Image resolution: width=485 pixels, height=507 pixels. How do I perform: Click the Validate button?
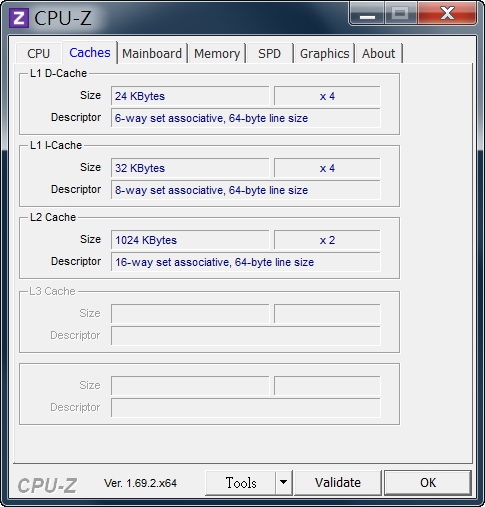338,482
